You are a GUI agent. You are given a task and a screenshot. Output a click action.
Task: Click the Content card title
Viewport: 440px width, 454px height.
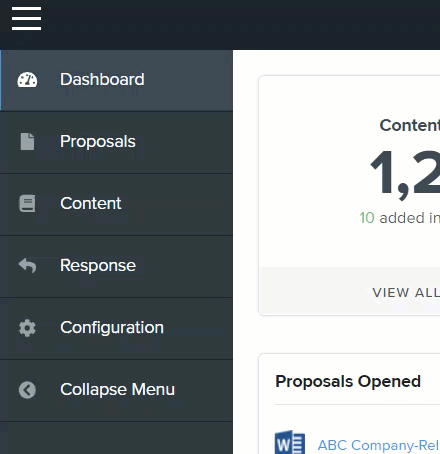(x=410, y=125)
